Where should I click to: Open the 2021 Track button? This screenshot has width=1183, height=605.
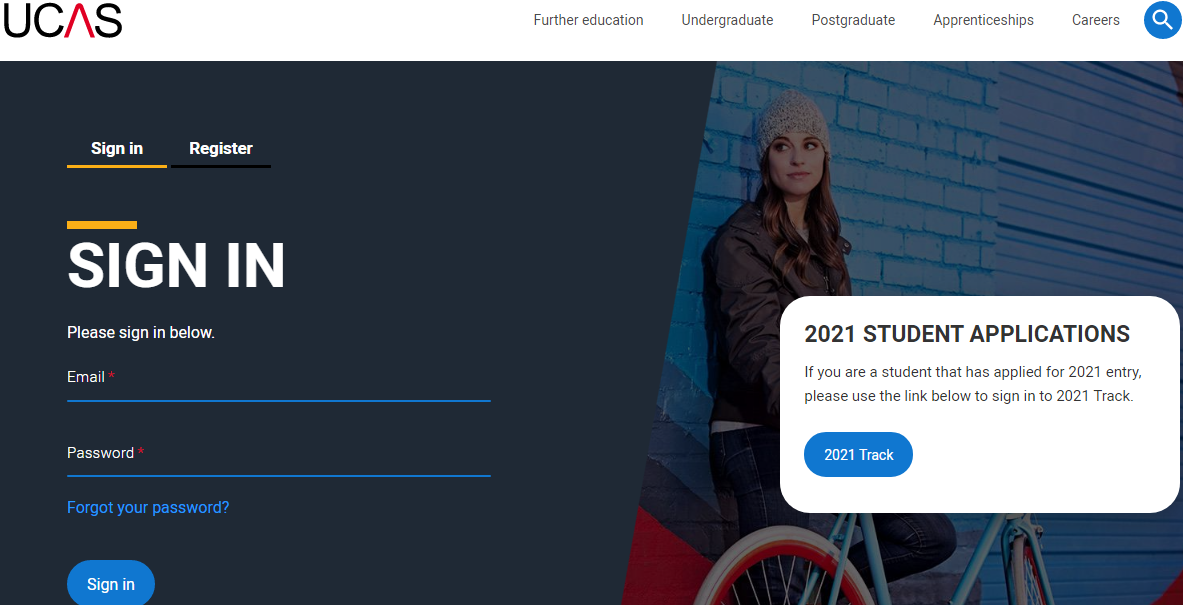(859, 455)
